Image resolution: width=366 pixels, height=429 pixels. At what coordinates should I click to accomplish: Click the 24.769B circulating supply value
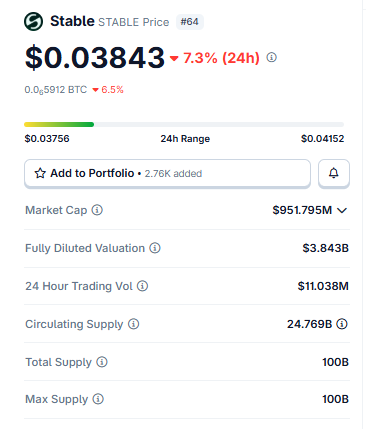[310, 324]
